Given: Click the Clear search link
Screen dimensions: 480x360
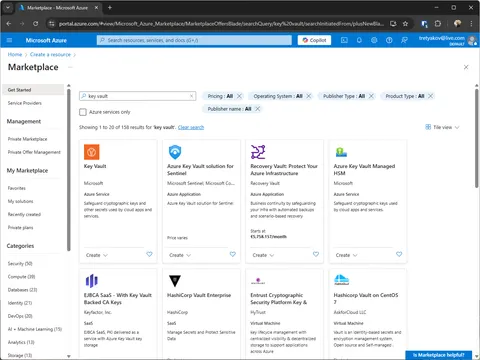Looking at the screenshot, I should tap(191, 127).
